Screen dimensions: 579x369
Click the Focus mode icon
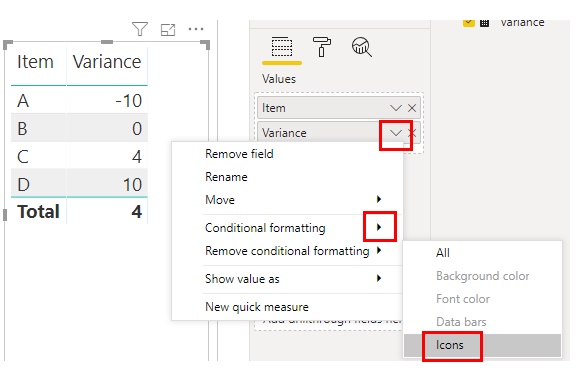click(168, 30)
